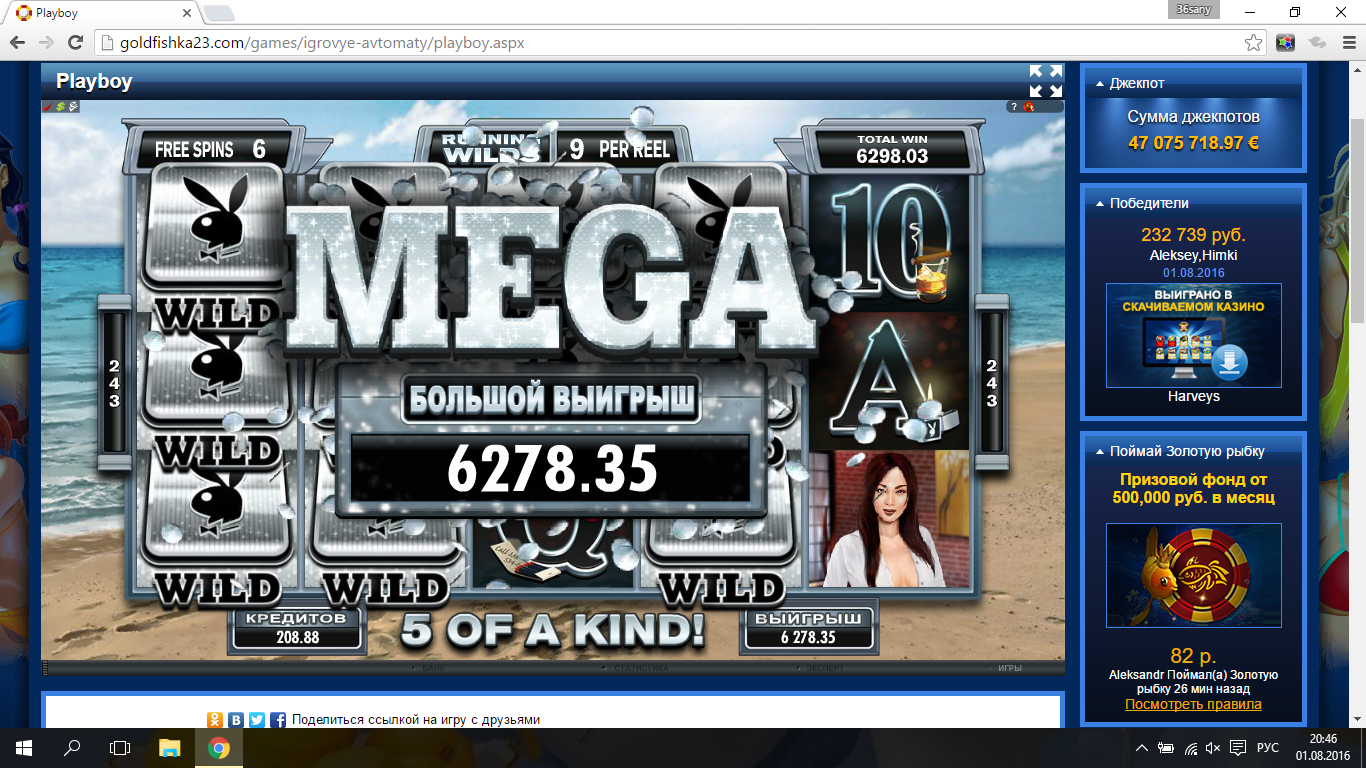Screen dimensions: 1366x768
Task: Open Task View on the taskbar
Action: (x=120, y=748)
